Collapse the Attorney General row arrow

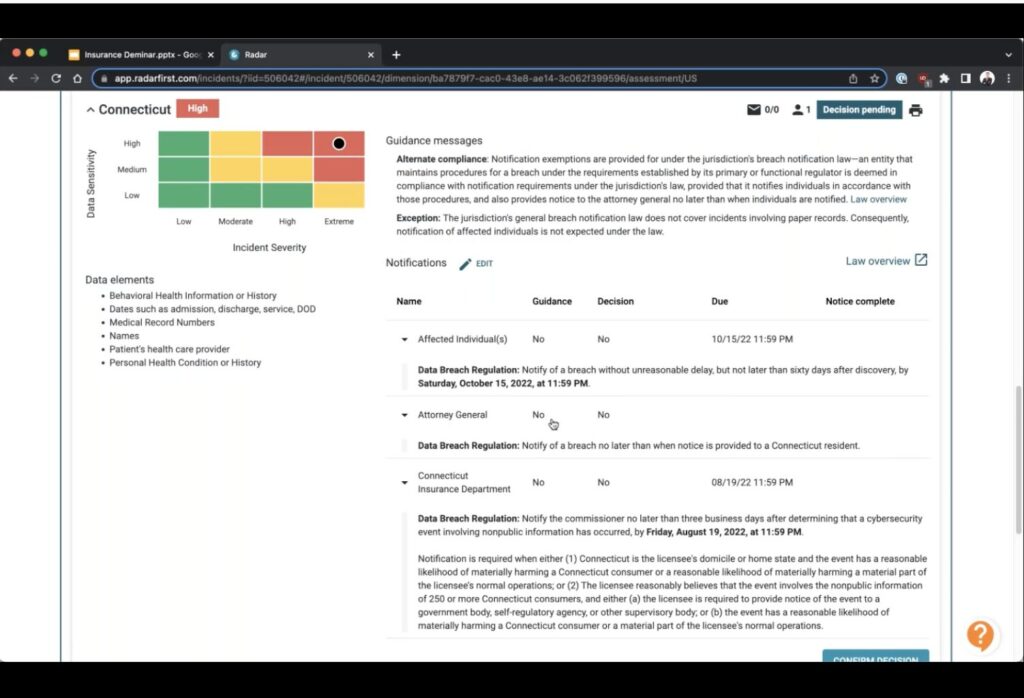coord(404,415)
